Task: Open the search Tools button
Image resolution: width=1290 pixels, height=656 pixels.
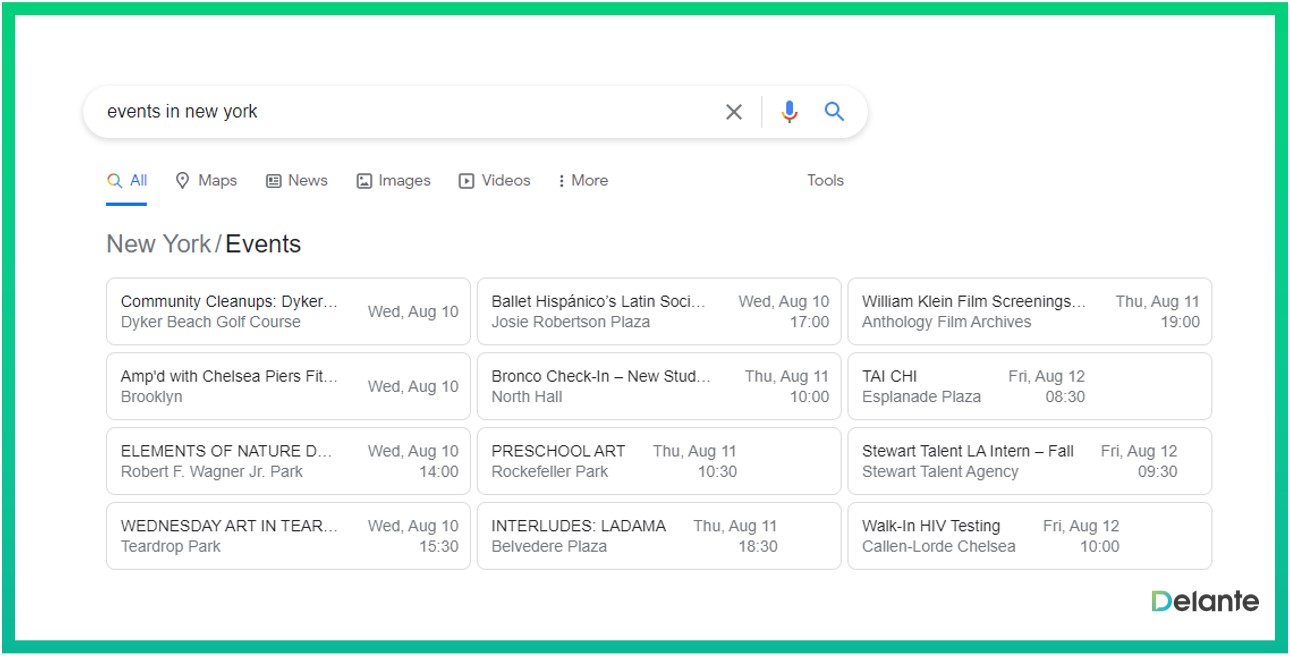Action: click(825, 181)
